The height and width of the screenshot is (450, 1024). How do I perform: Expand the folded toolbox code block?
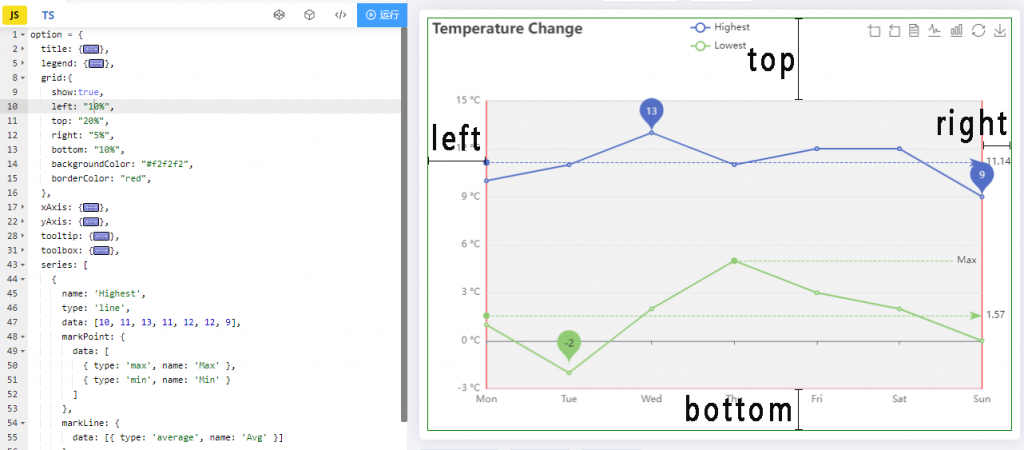click(23, 250)
